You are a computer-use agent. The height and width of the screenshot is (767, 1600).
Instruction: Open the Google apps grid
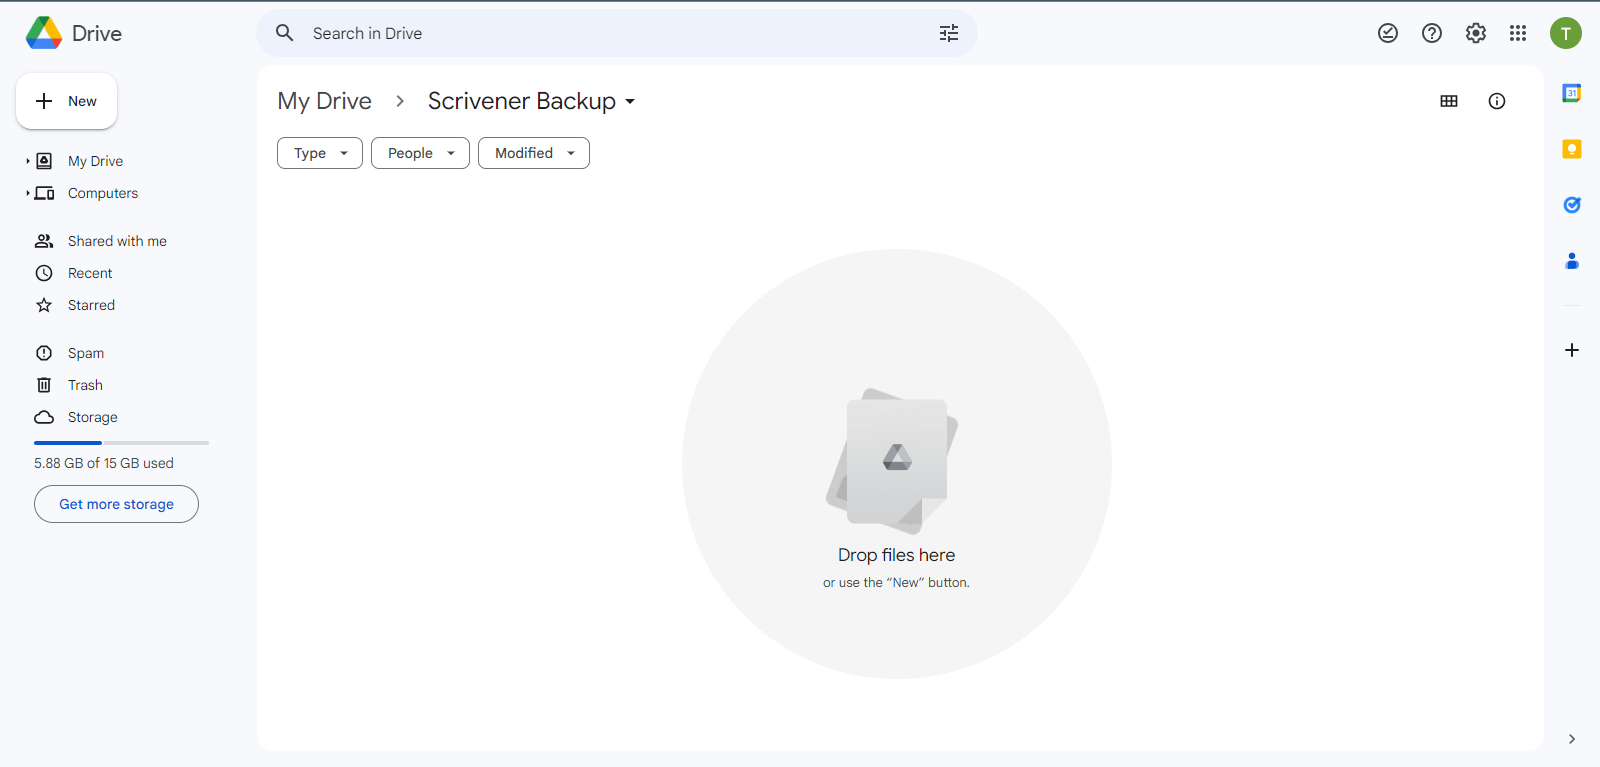pyautogui.click(x=1518, y=33)
